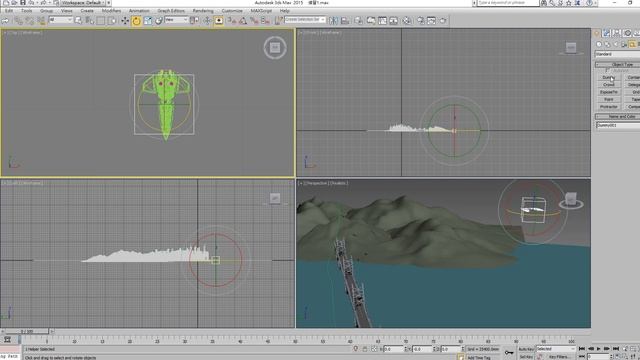Screen dimensions: 640x360
Task: Step to the next frame
Action: [607, 349]
